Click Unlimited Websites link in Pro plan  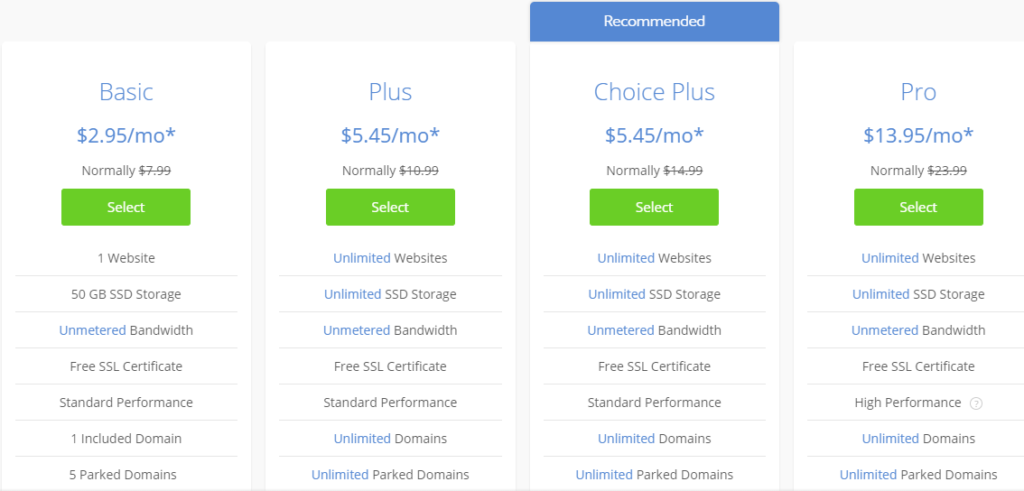click(x=889, y=258)
